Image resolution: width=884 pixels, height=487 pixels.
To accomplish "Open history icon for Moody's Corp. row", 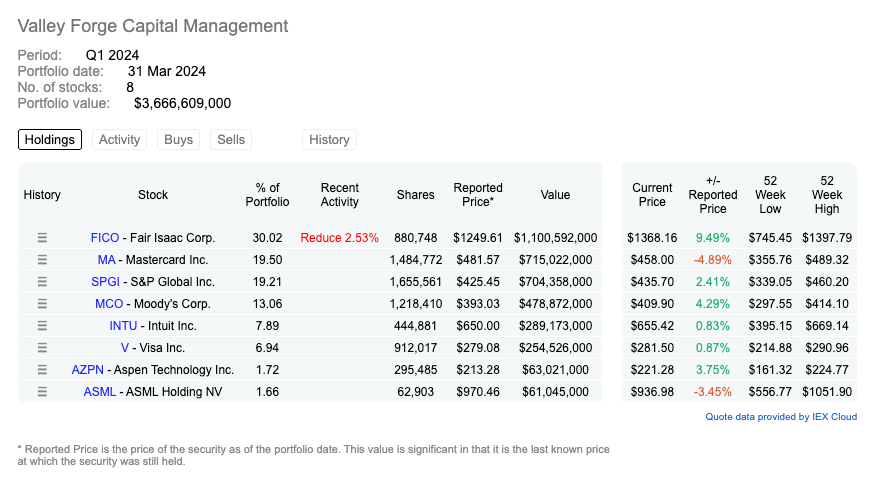I will coord(42,304).
